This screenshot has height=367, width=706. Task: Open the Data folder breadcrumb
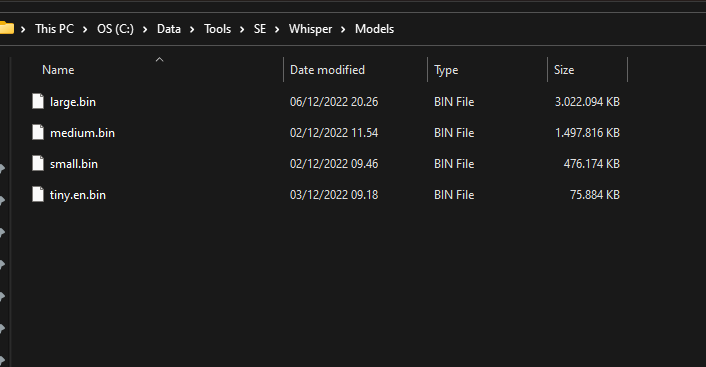click(169, 29)
